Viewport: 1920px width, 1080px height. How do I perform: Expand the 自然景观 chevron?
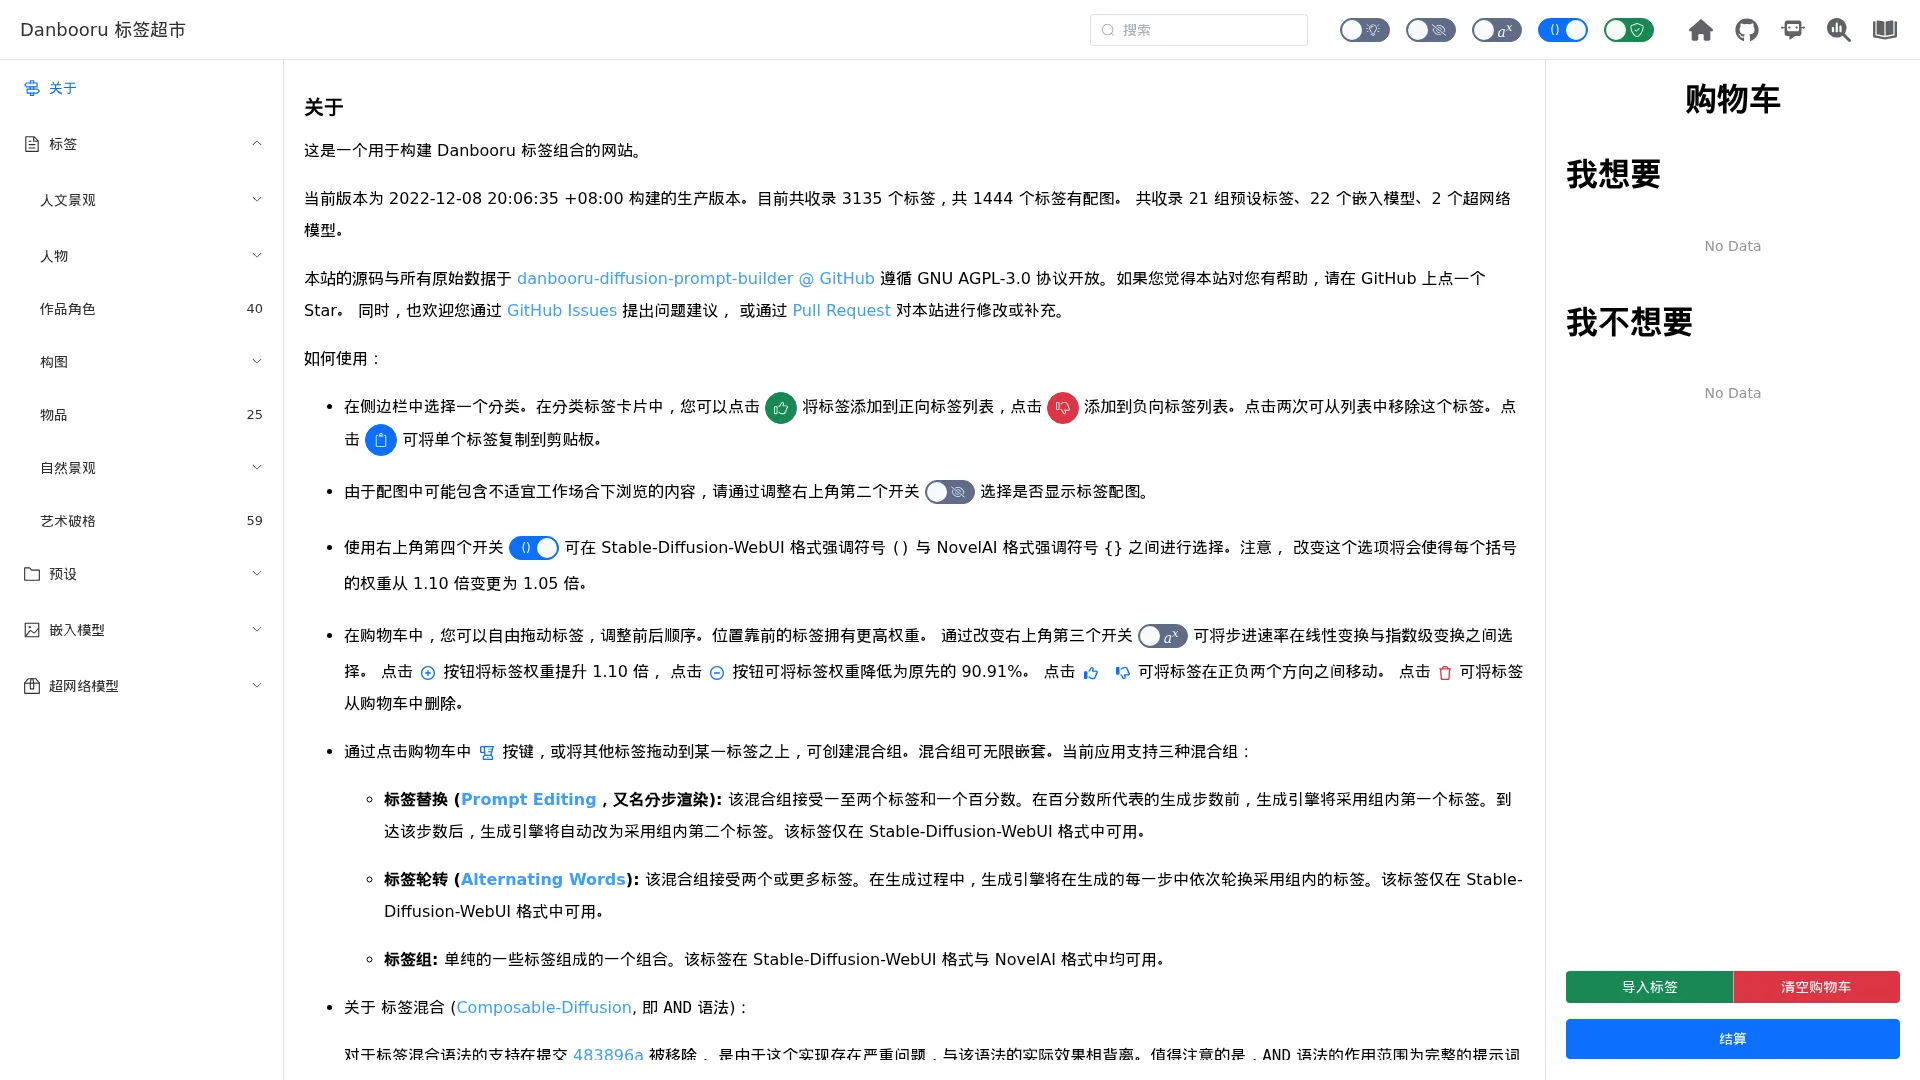[x=257, y=467]
